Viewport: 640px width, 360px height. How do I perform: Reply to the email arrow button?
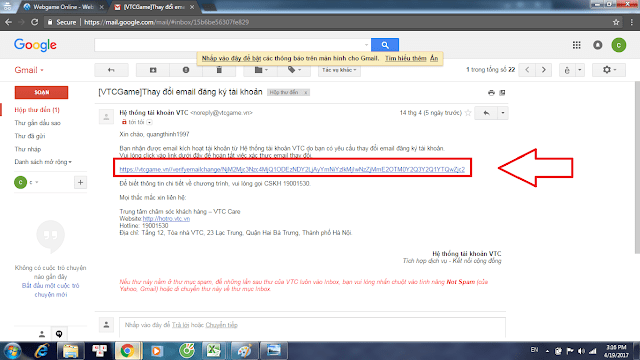coord(487,113)
